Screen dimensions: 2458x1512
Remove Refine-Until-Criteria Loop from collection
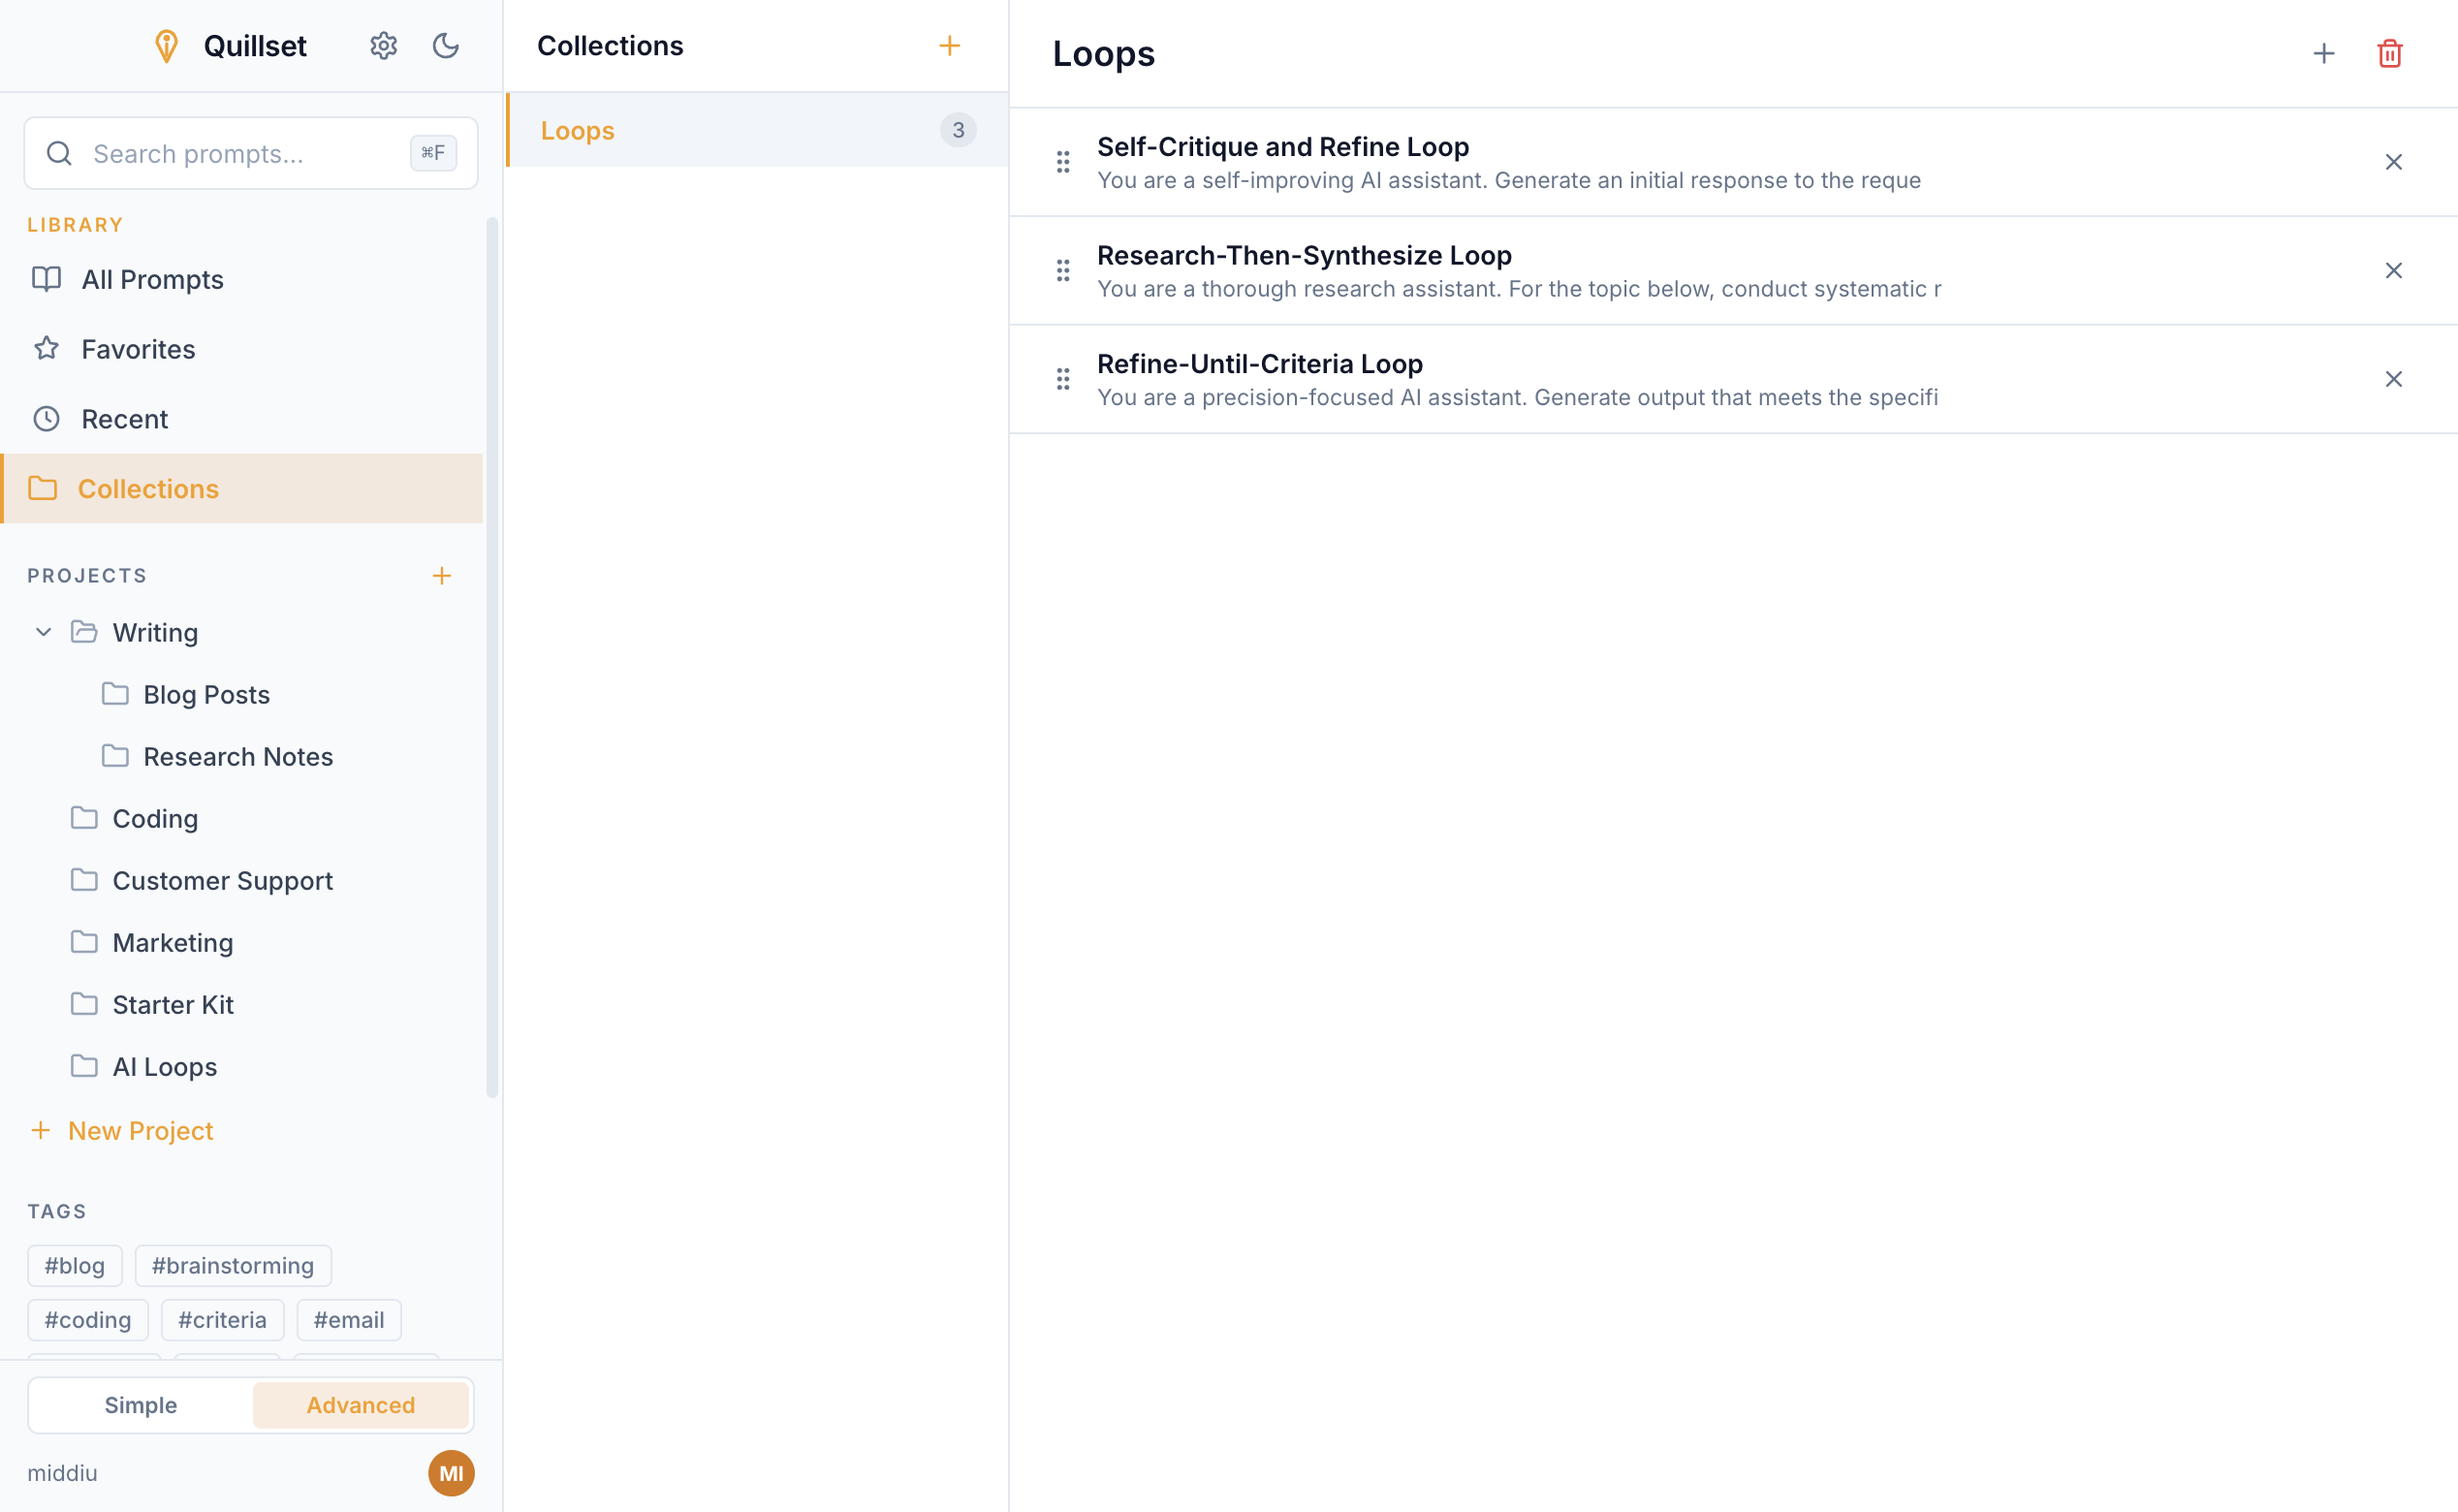2393,379
